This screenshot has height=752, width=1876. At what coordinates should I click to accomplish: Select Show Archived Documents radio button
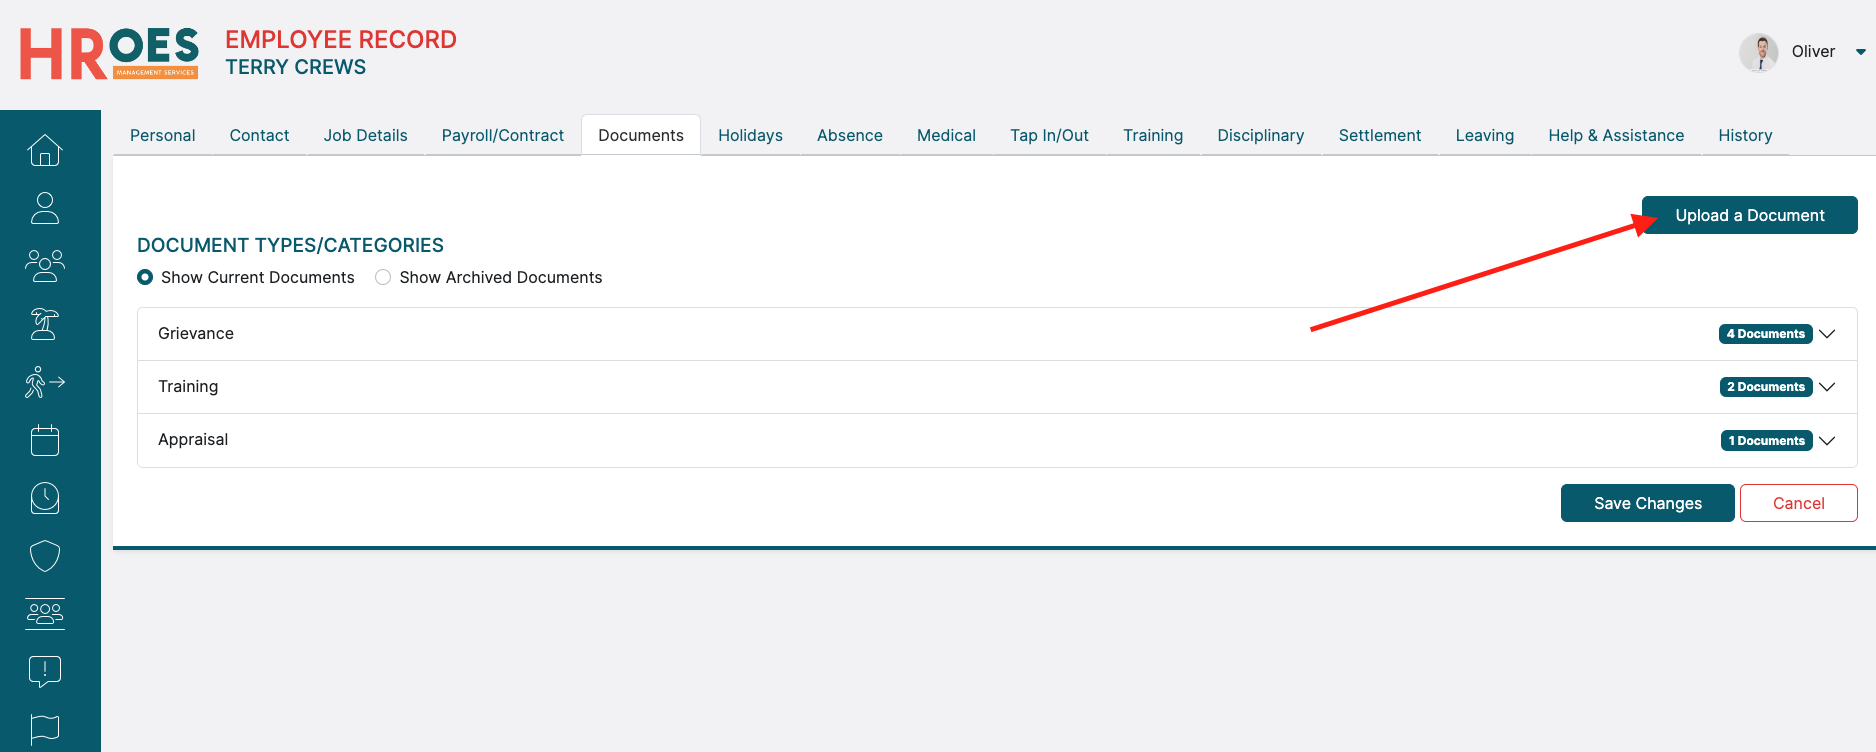pos(383,277)
